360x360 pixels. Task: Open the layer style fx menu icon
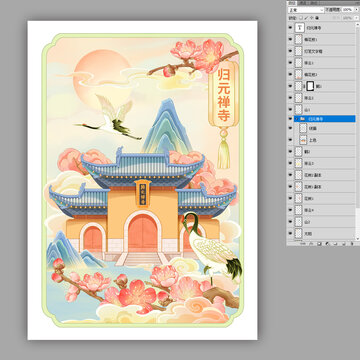(311, 244)
